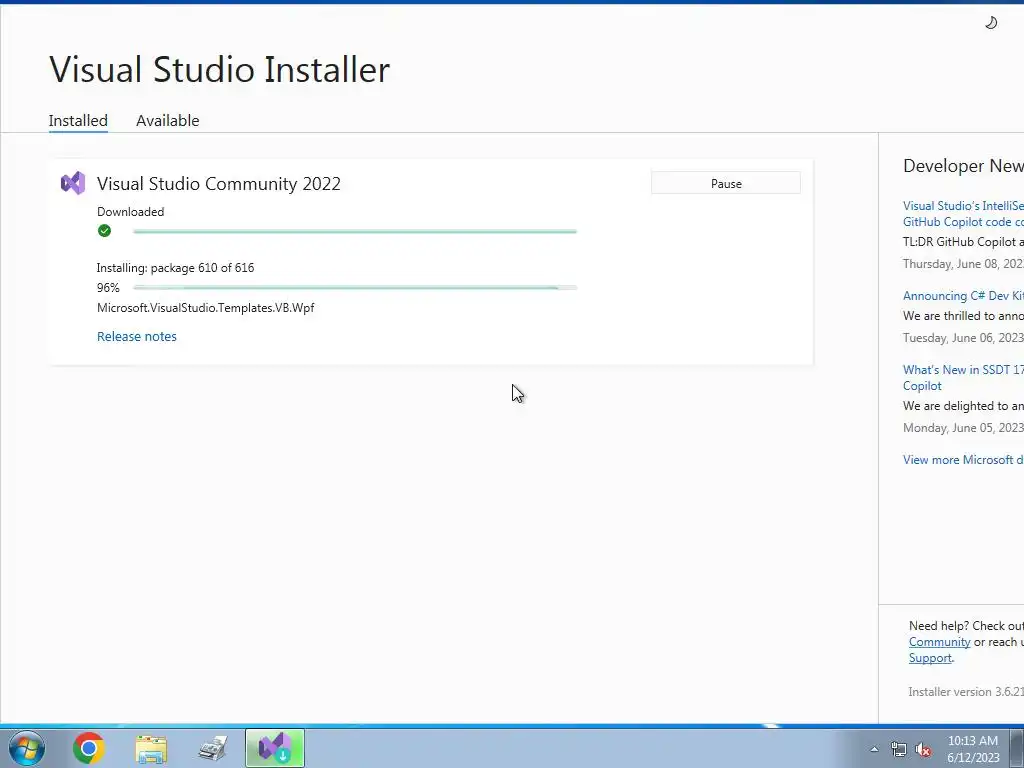This screenshot has height=768, width=1024.
Task: Open the Announcing C# Dev Kit article
Action: pyautogui.click(x=963, y=296)
